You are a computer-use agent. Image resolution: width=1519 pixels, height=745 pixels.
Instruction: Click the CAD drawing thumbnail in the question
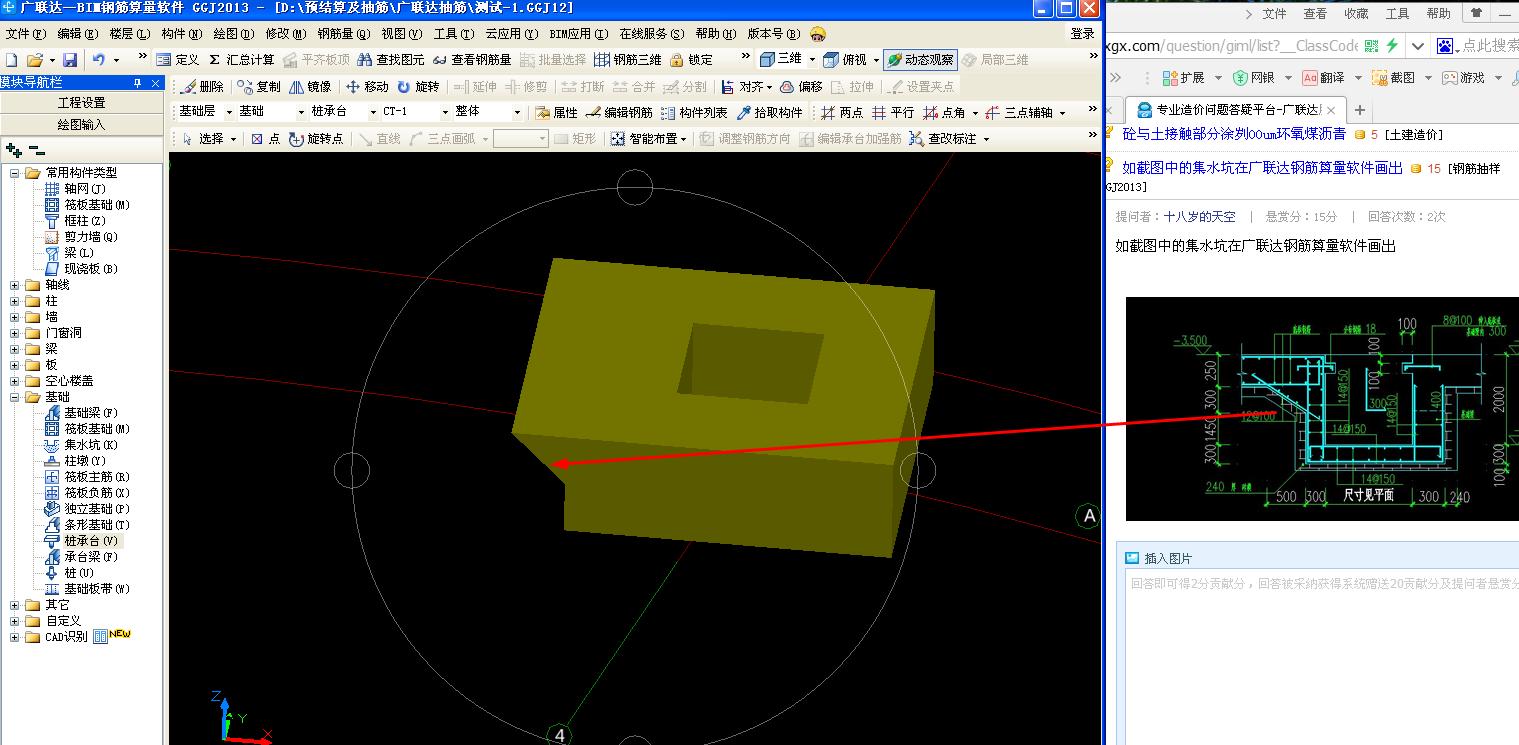click(x=1322, y=408)
